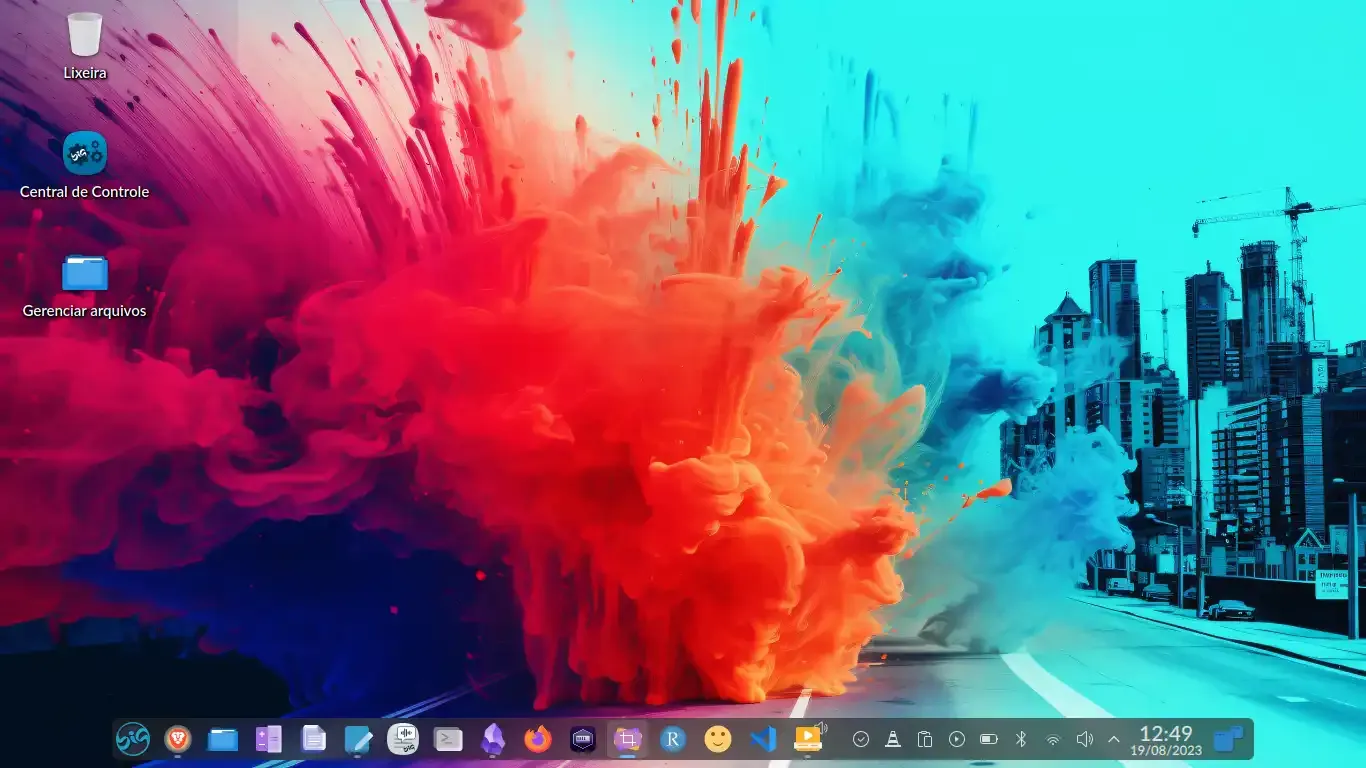1366x768 pixels.
Task: Select the Central de Controle desktop icon
Action: click(85, 165)
